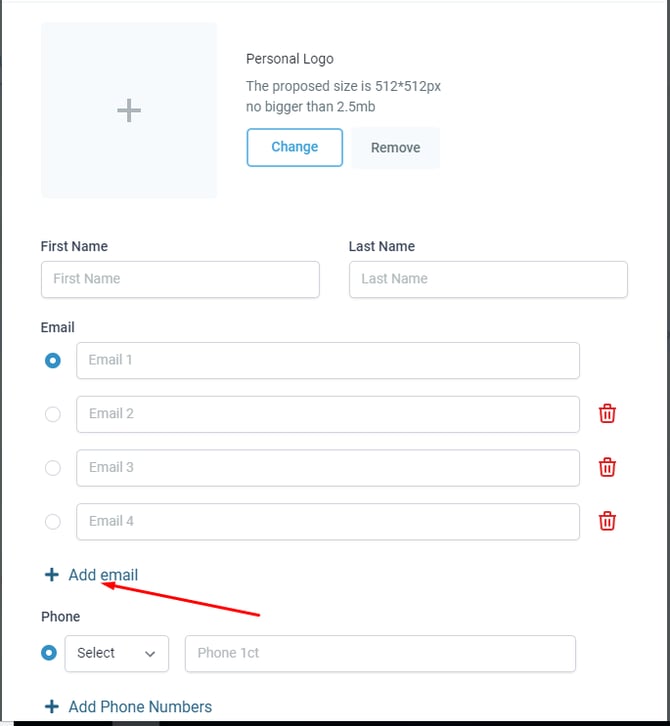Click trash icon beside Email 3
The width and height of the screenshot is (670, 726).
pos(607,467)
